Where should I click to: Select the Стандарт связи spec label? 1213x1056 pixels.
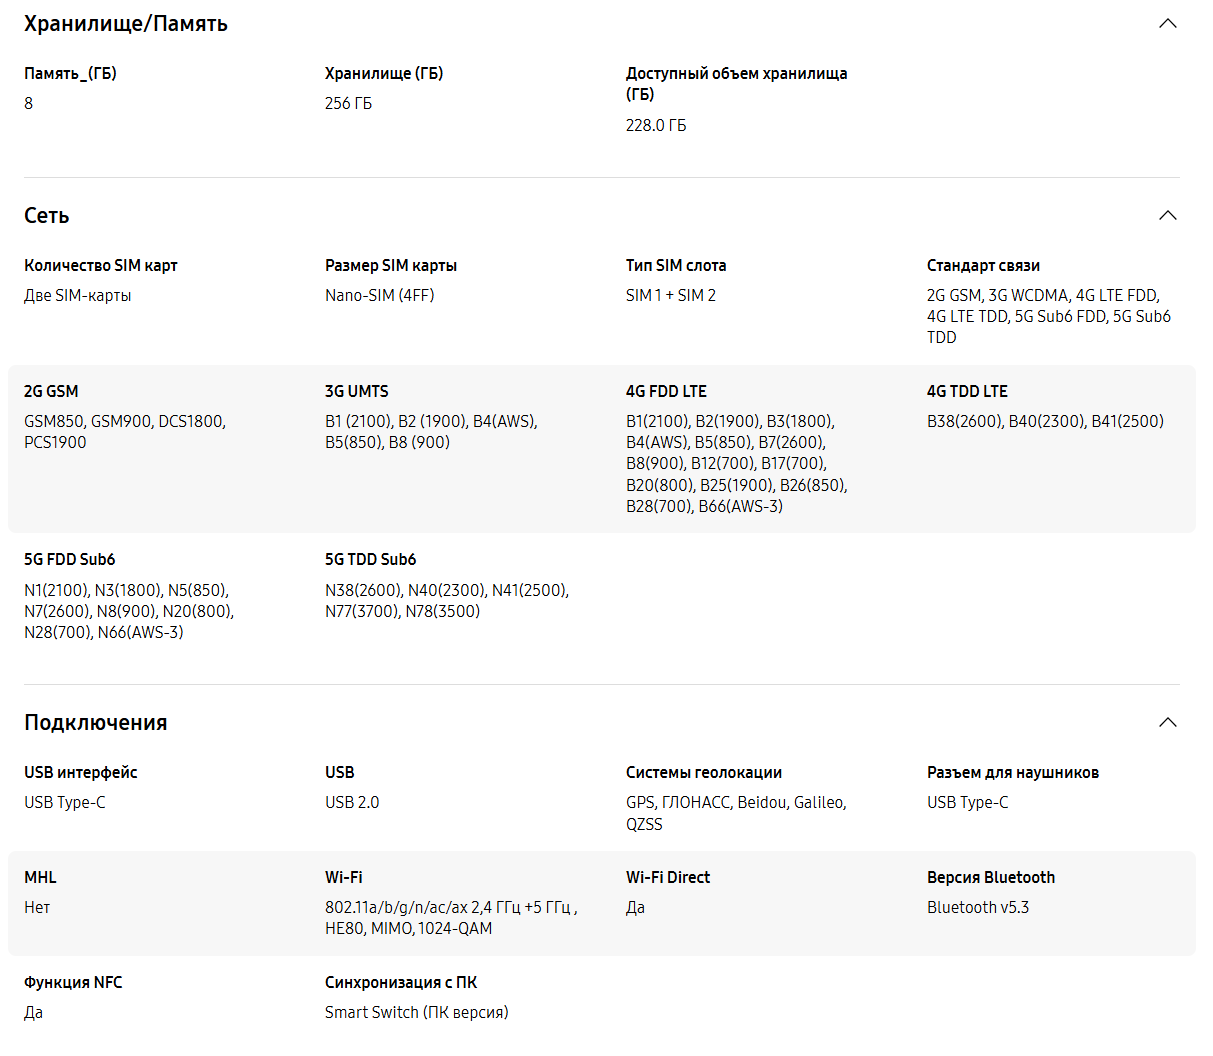click(x=983, y=265)
